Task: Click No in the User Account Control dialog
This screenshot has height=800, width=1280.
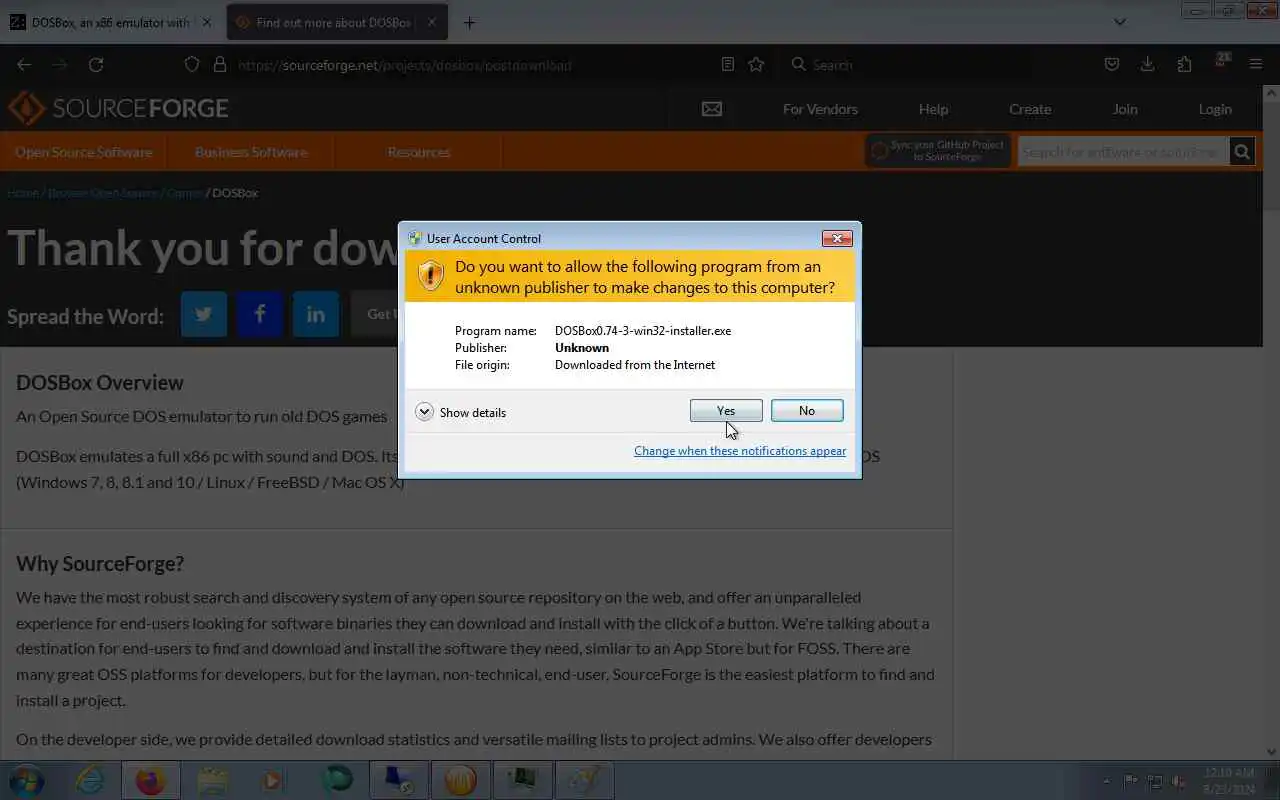Action: click(807, 411)
